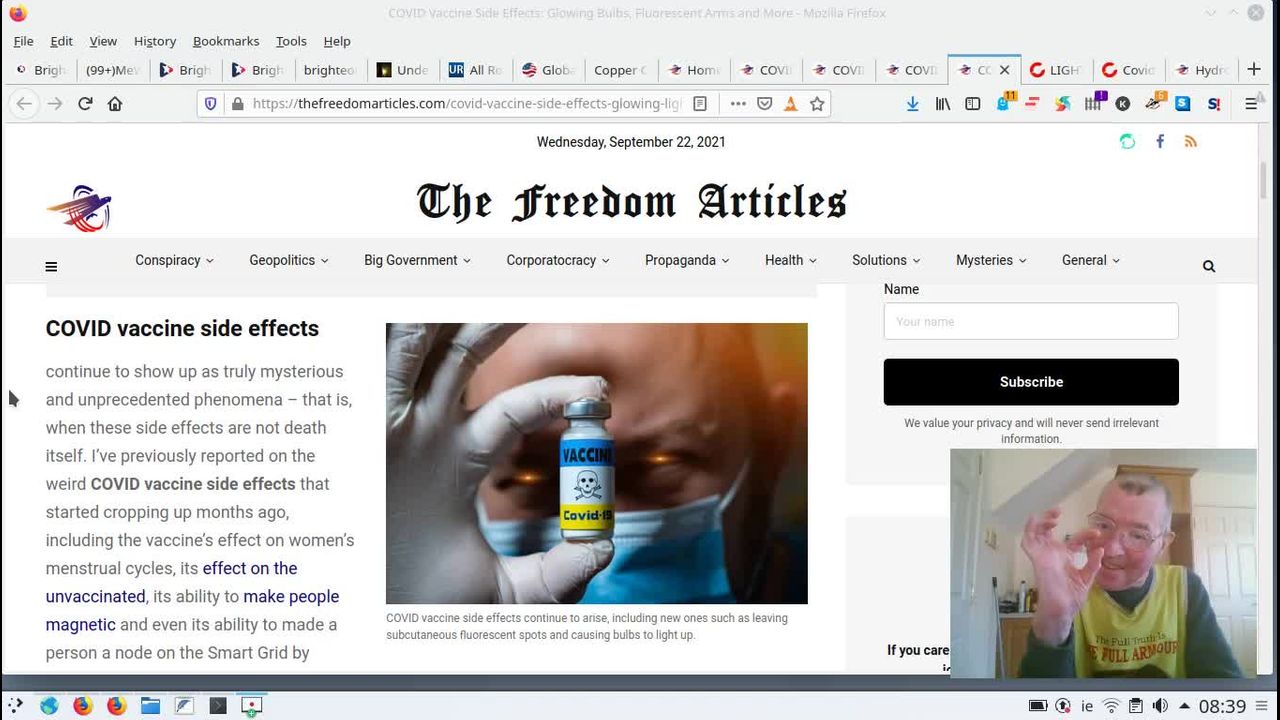
Task: Click the black Subscribe button
Action: coord(1031,382)
